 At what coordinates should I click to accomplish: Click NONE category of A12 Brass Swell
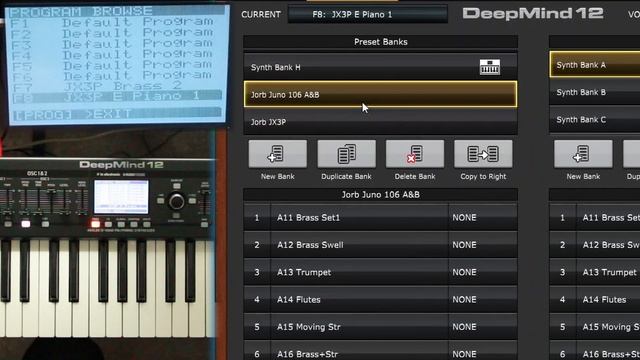pos(483,245)
